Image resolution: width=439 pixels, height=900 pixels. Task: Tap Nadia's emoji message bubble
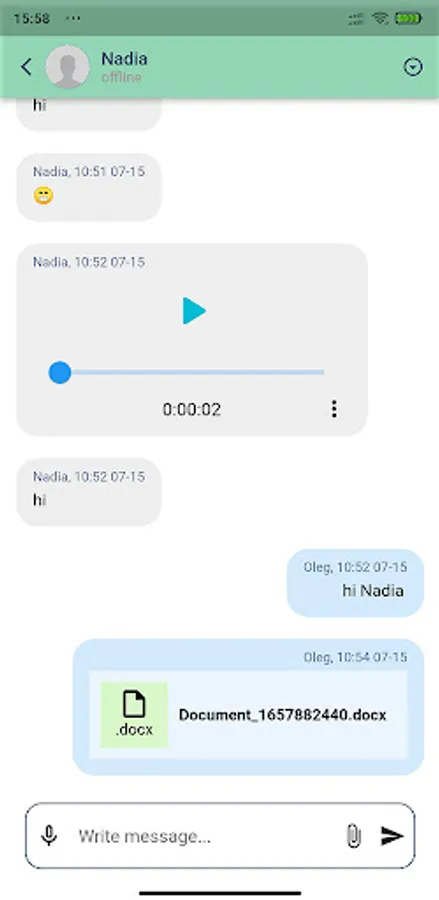(89, 187)
